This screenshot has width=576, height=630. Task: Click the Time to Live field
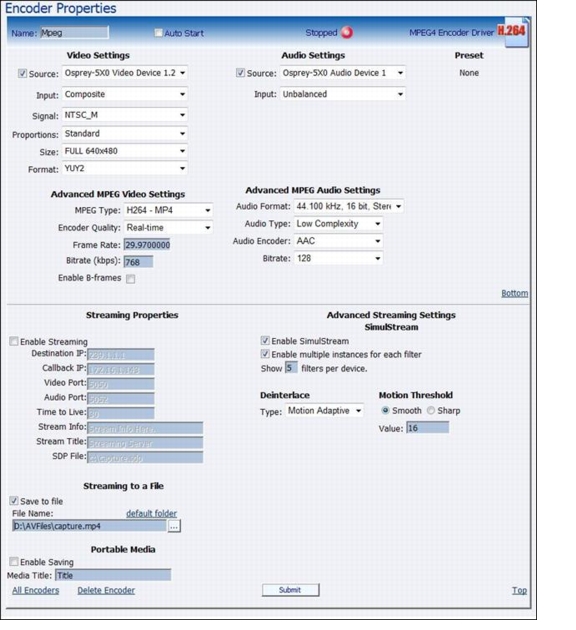click(121, 413)
